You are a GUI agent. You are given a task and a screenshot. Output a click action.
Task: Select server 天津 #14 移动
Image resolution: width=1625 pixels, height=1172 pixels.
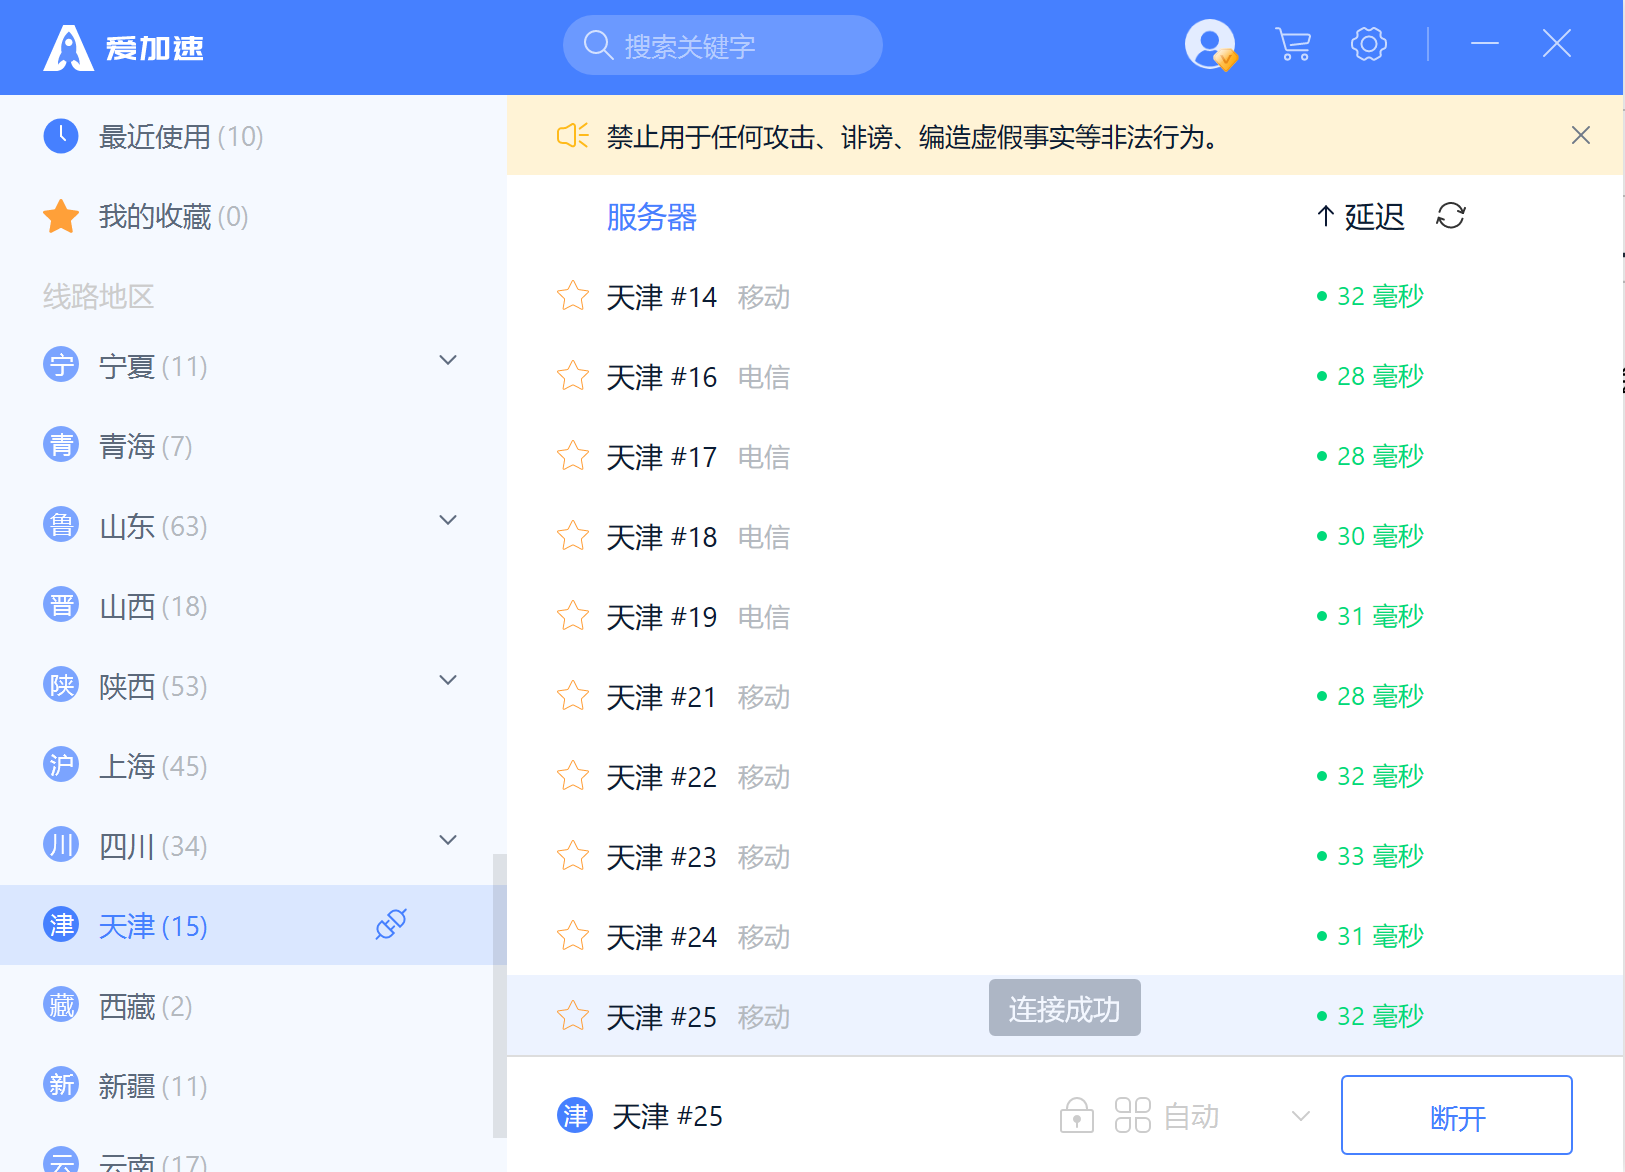click(1065, 296)
